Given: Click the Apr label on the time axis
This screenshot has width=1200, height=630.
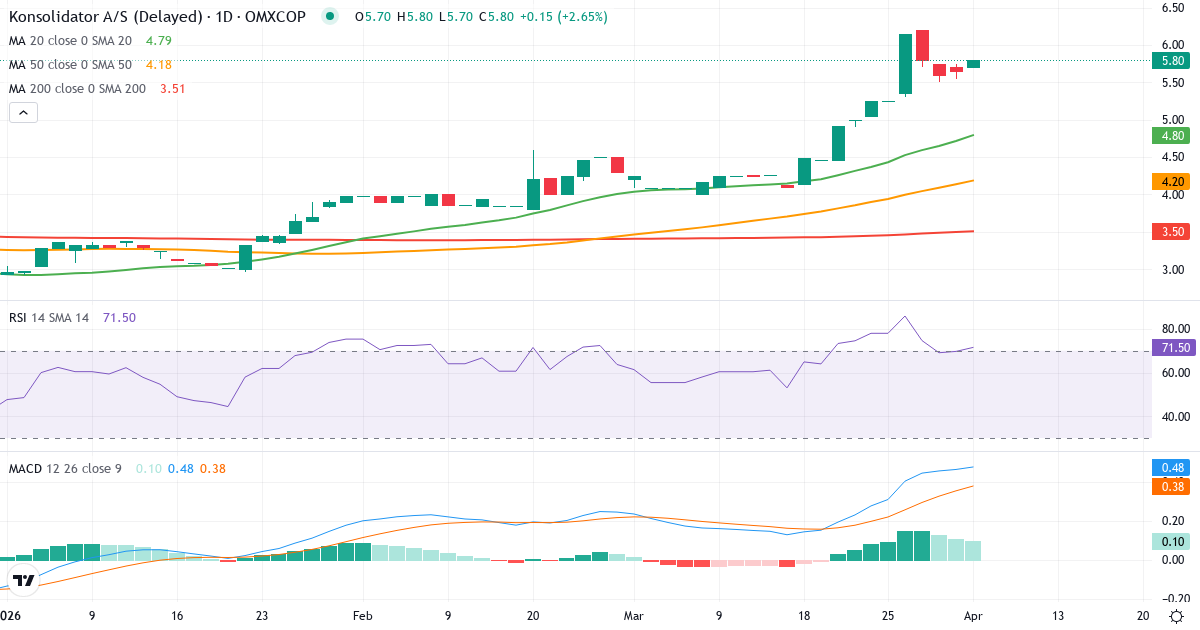Looking at the screenshot, I should [973, 616].
